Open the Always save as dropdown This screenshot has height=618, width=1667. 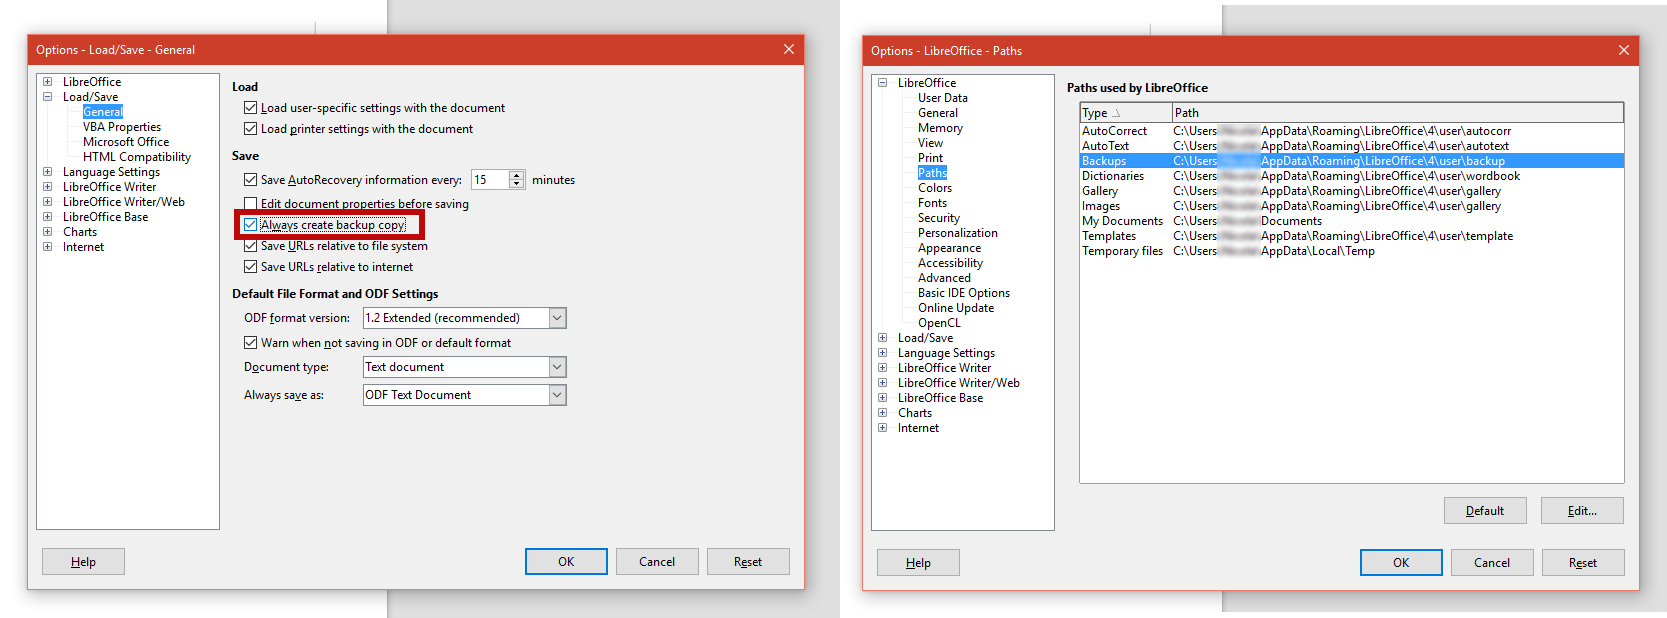click(x=557, y=395)
